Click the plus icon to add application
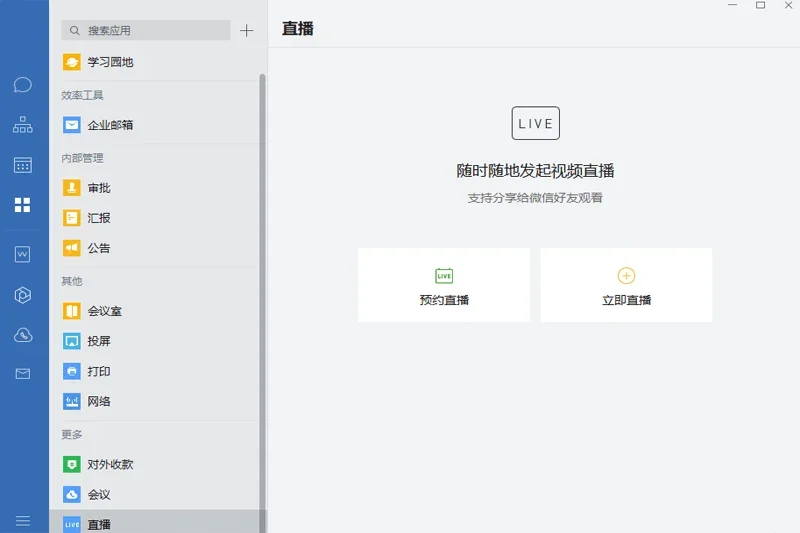800x533 pixels. 246,31
